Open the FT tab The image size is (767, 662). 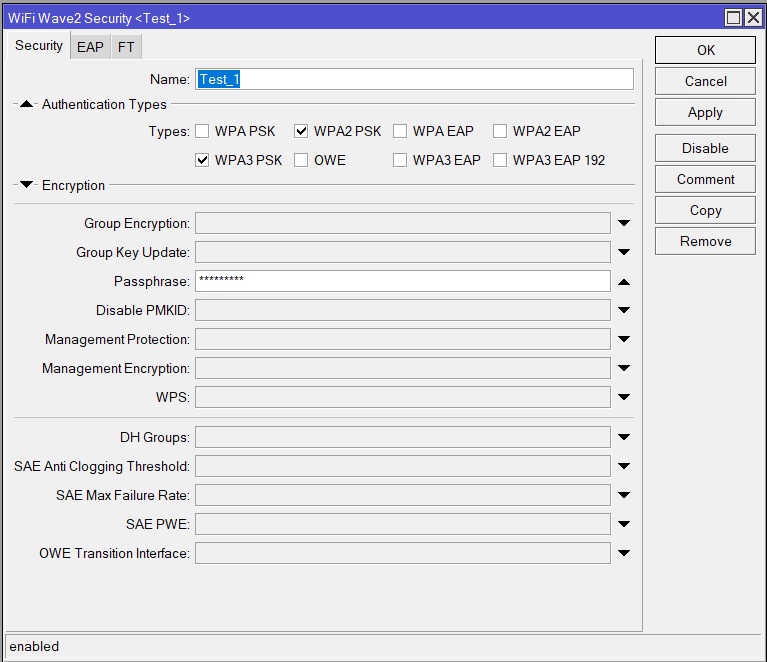(x=125, y=47)
